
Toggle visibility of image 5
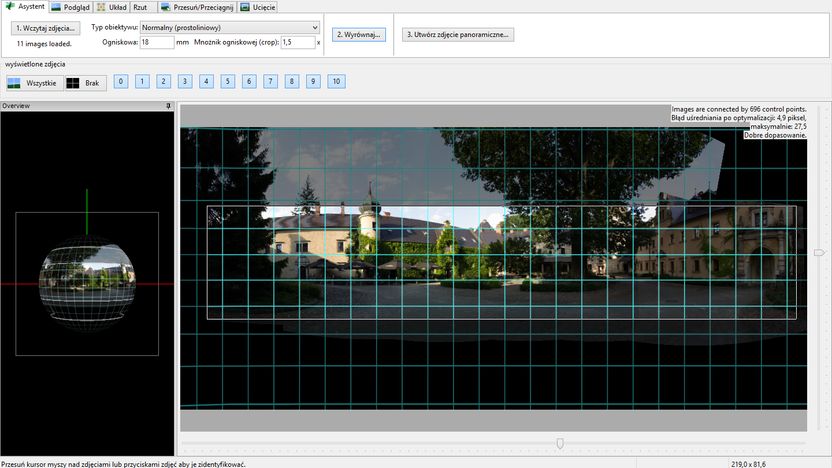[228, 81]
